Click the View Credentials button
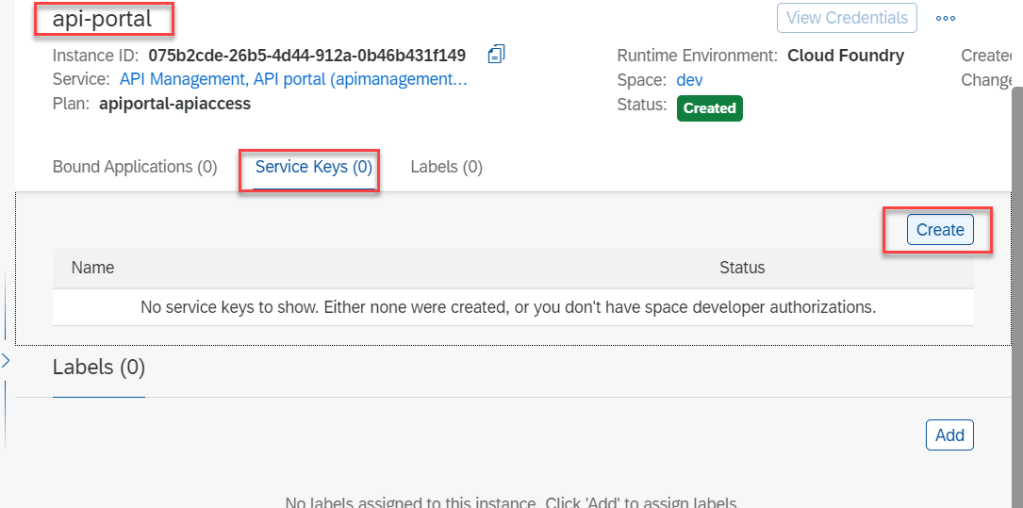1023x508 pixels. click(x=846, y=18)
